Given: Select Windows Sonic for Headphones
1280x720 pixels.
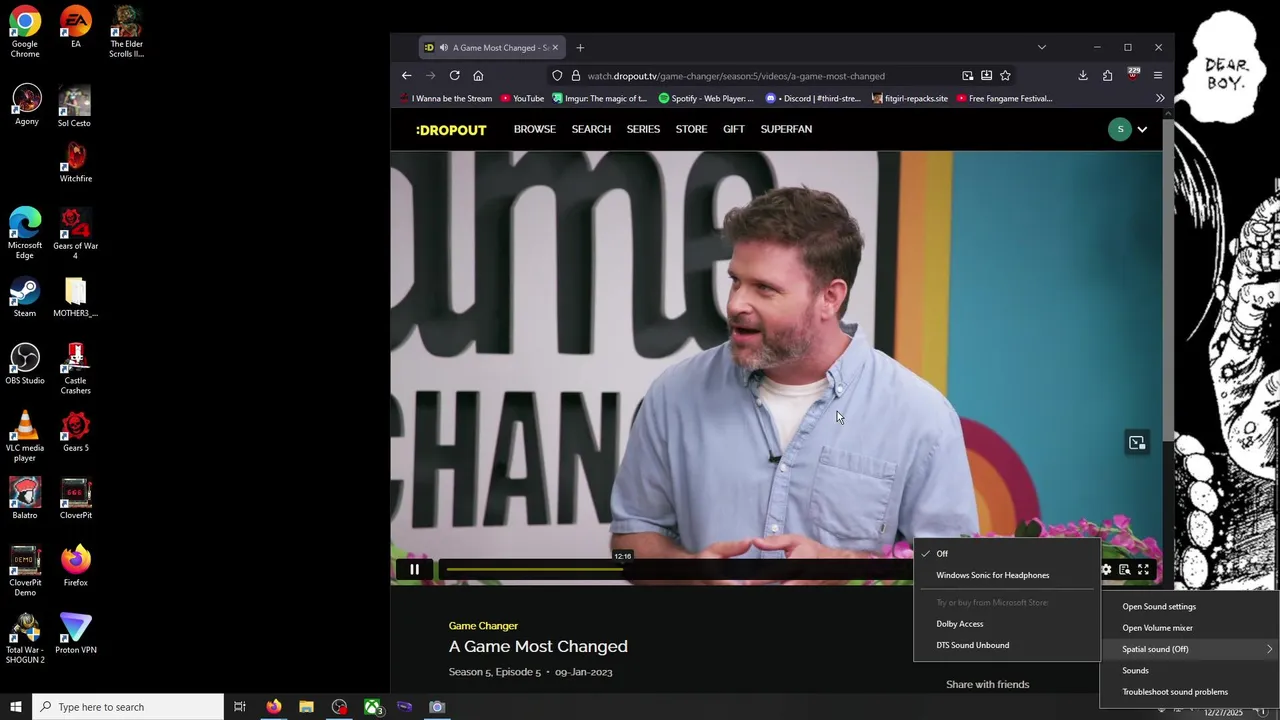Looking at the screenshot, I should pos(1007,575).
